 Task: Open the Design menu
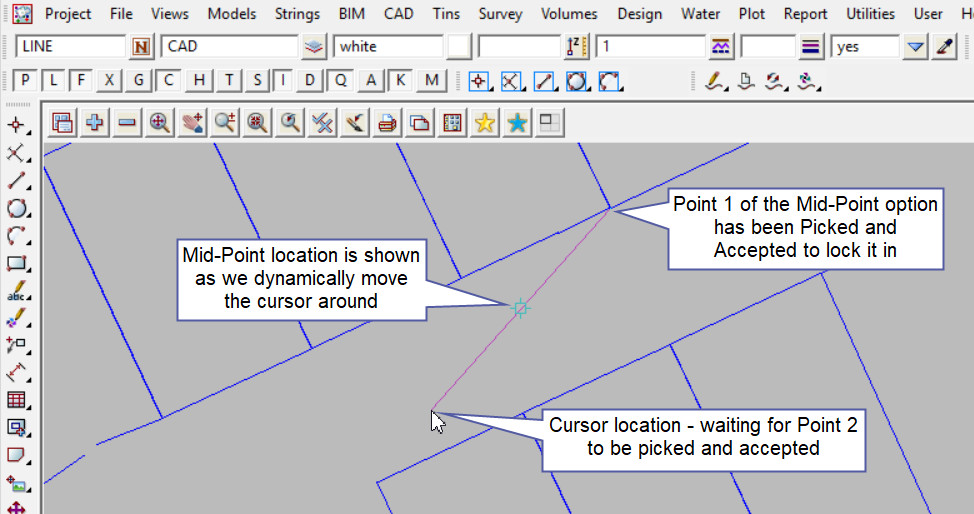click(639, 14)
